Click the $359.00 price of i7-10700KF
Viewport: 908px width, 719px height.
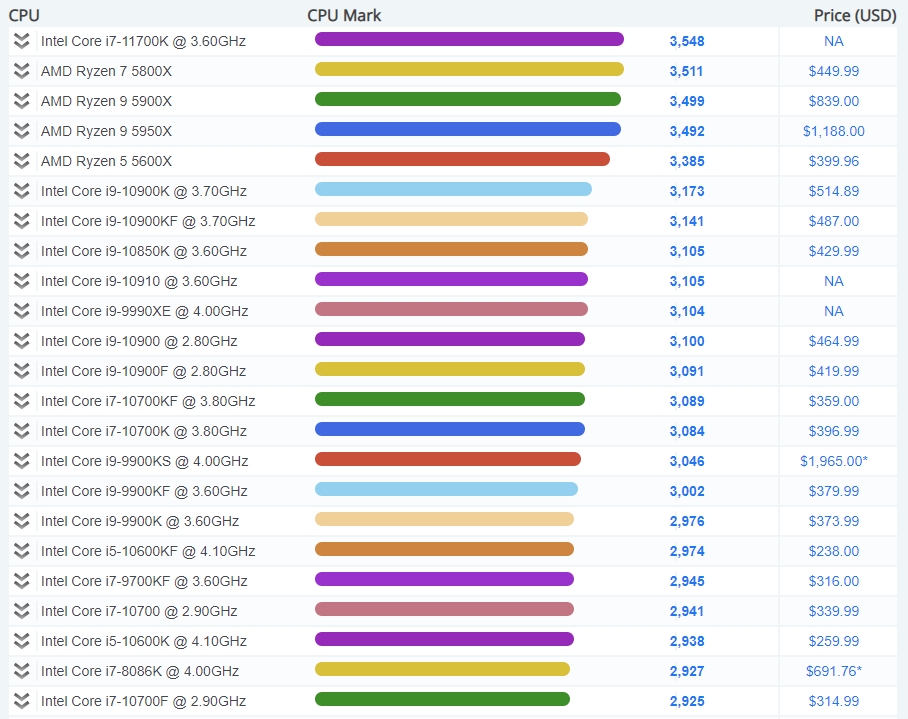834,401
